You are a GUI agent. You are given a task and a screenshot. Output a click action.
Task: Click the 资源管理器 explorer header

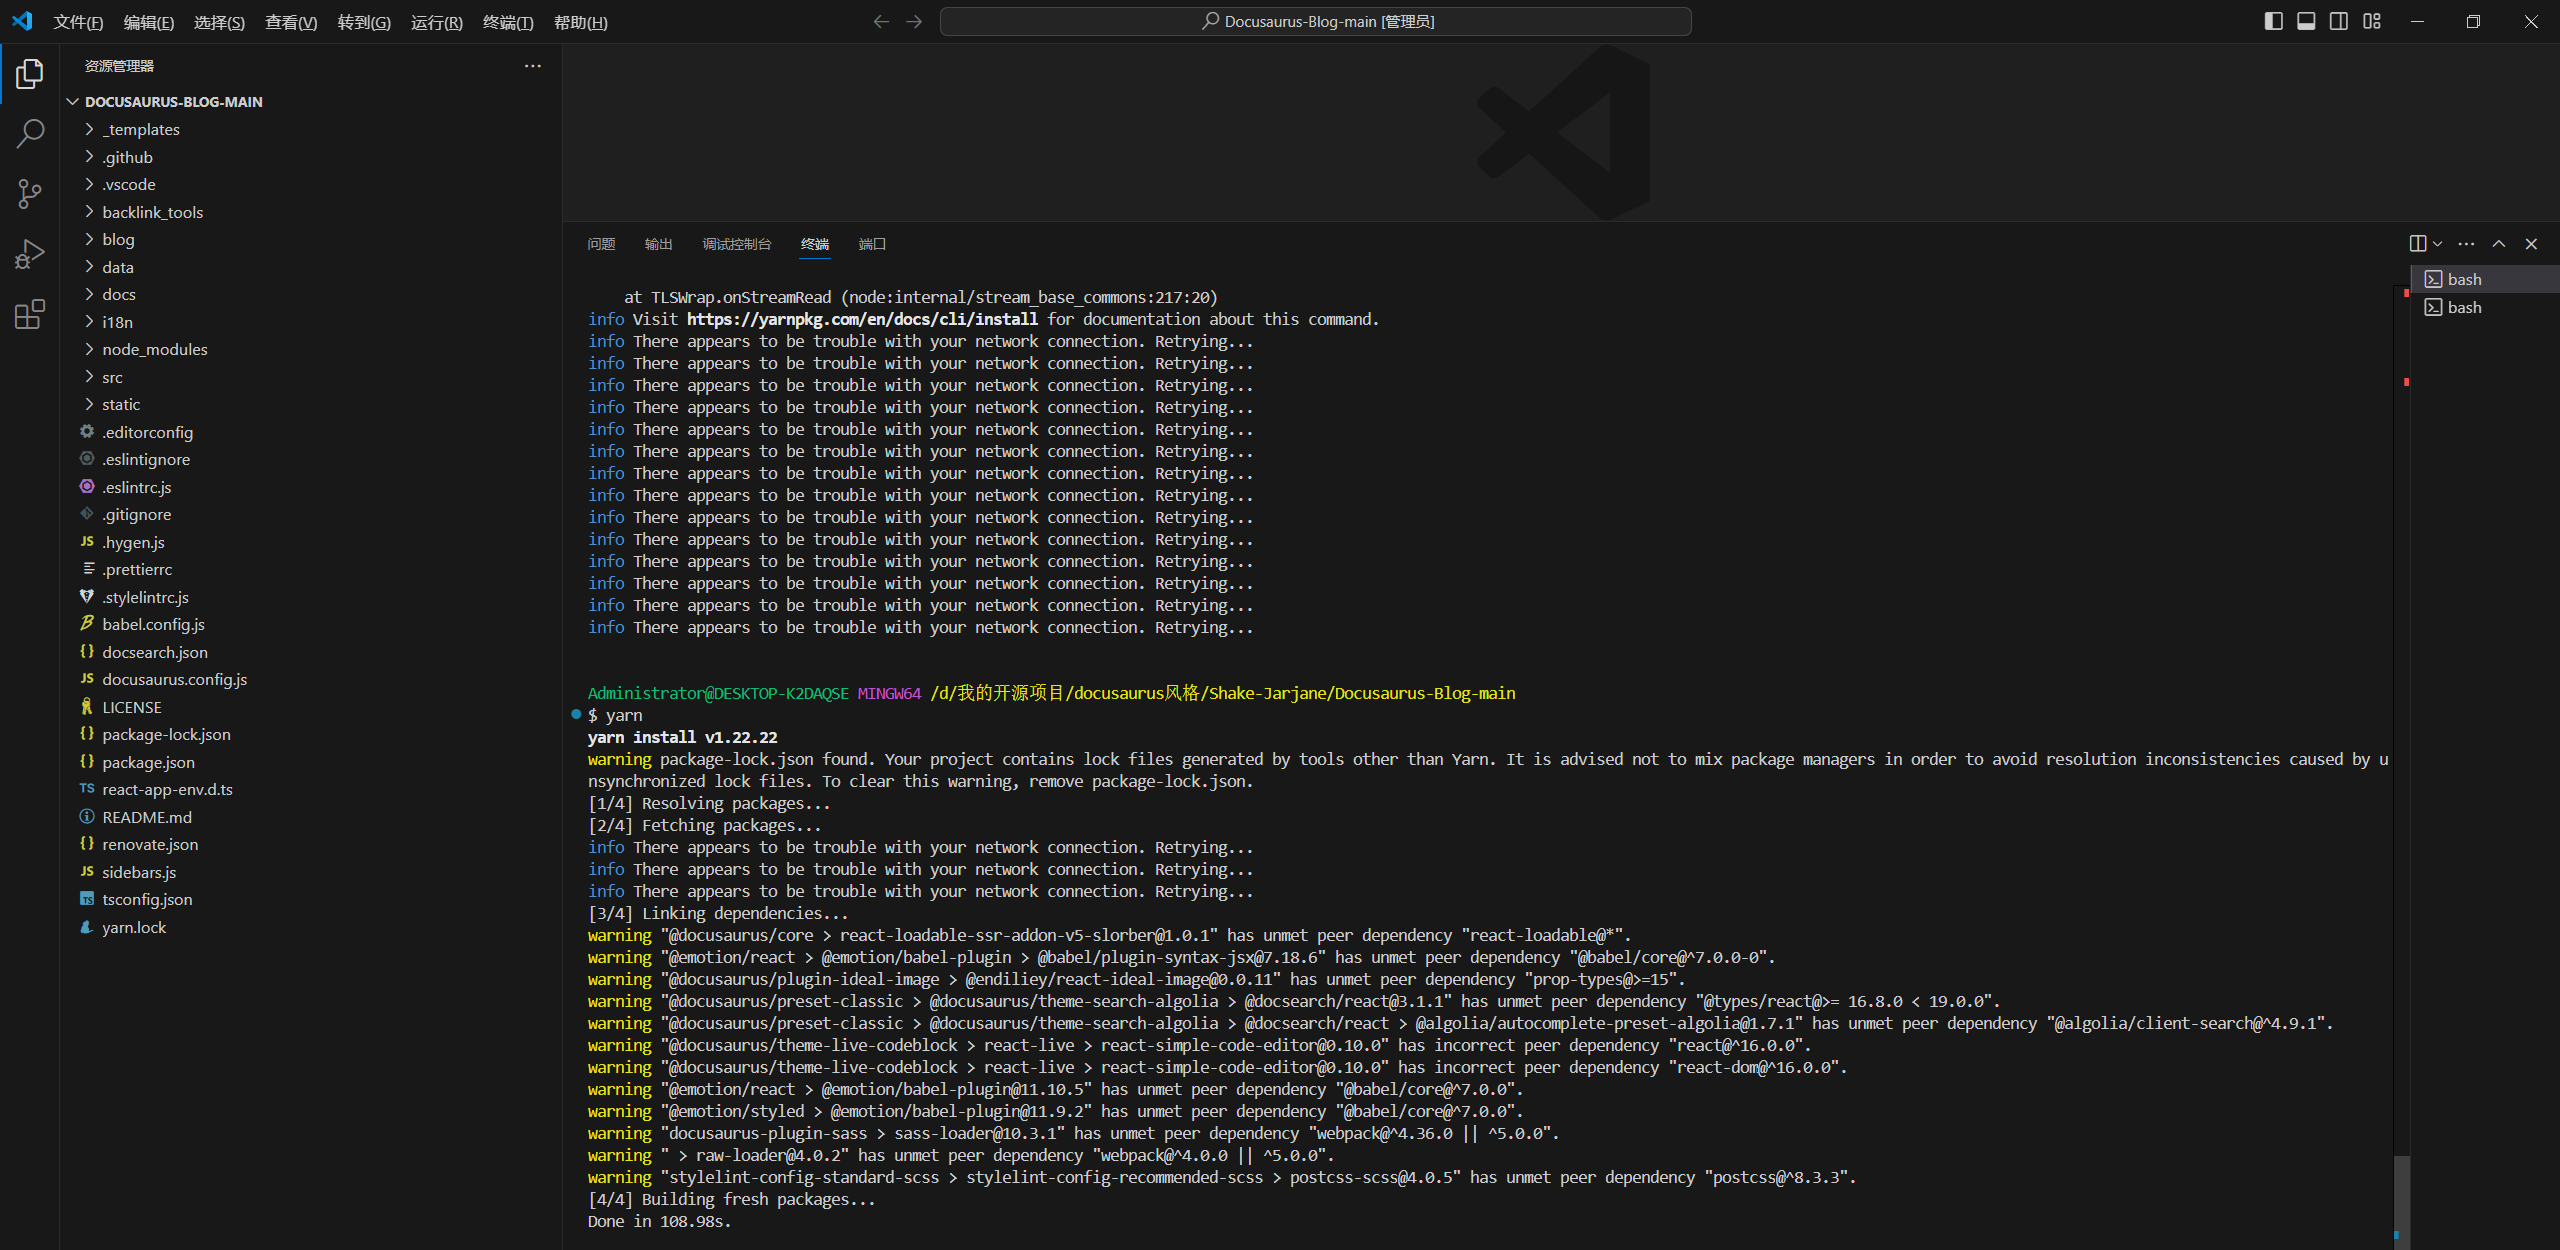119,66
